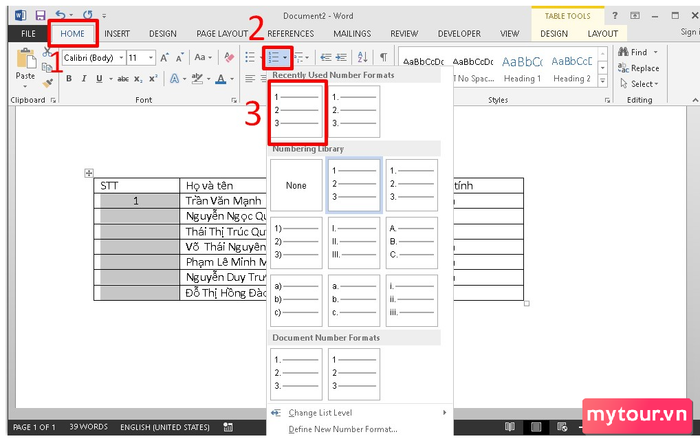Switch to the INSERT tab
The width and height of the screenshot is (700, 444).
click(117, 34)
